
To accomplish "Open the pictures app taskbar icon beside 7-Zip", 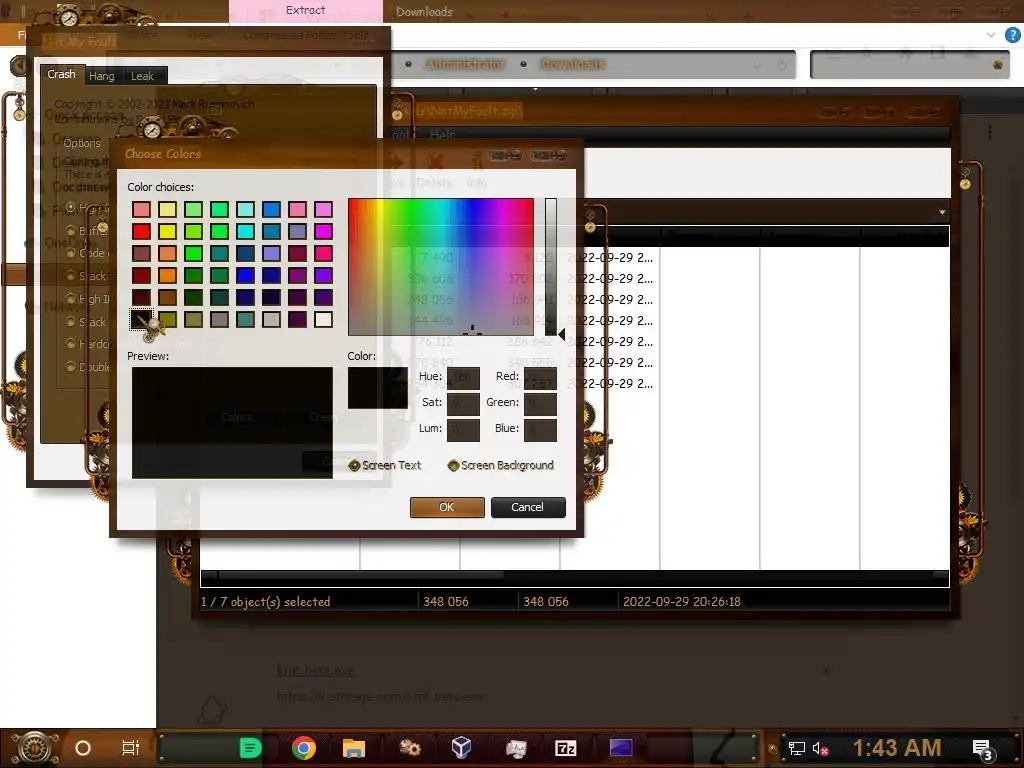I will (x=515, y=748).
